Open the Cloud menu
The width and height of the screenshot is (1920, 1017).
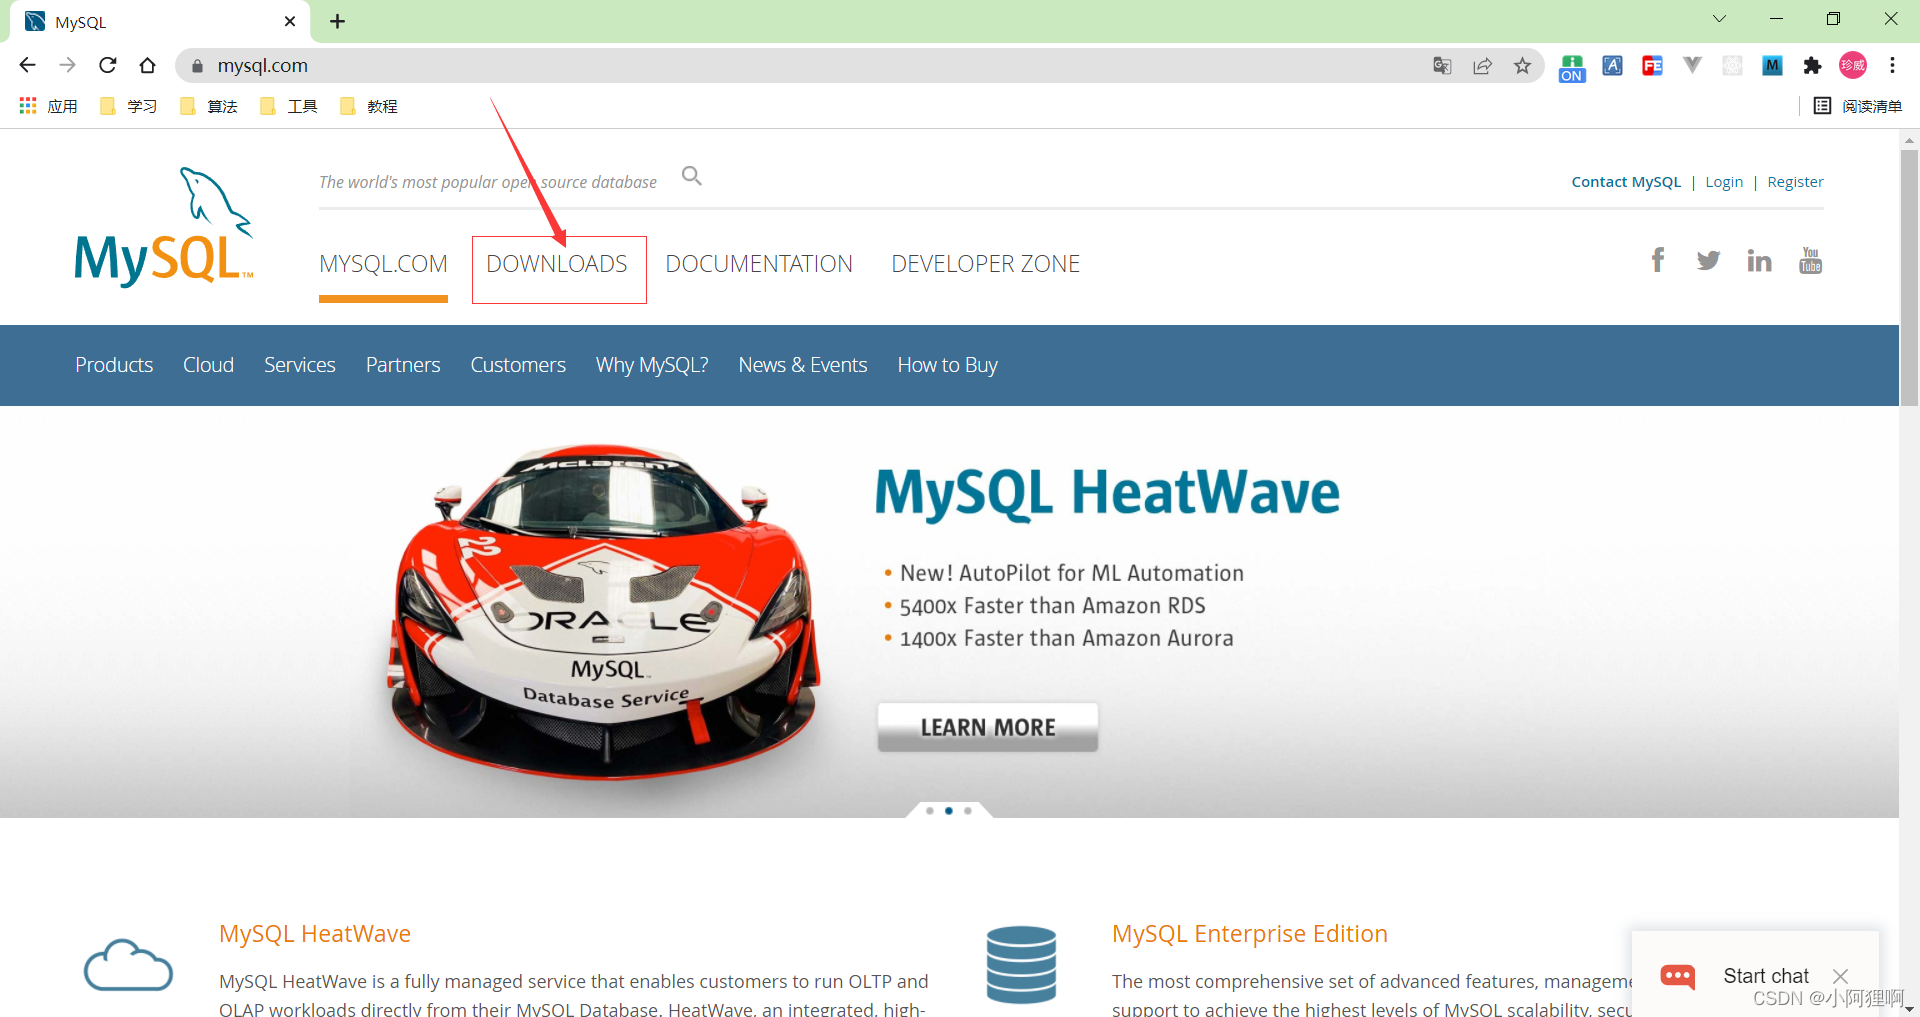click(208, 365)
